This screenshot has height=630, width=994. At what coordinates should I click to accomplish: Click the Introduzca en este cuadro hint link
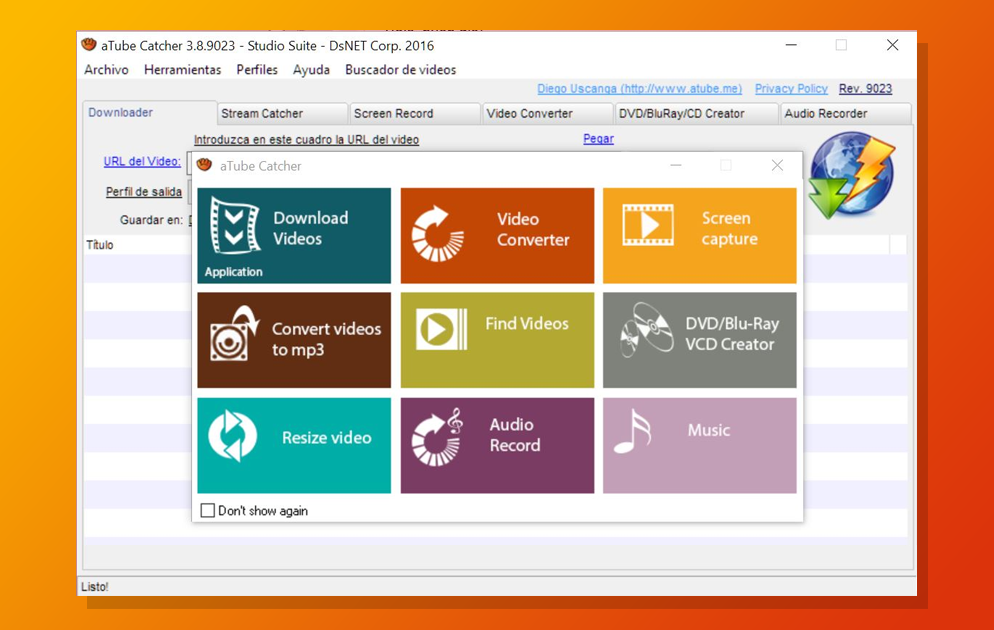pos(306,139)
